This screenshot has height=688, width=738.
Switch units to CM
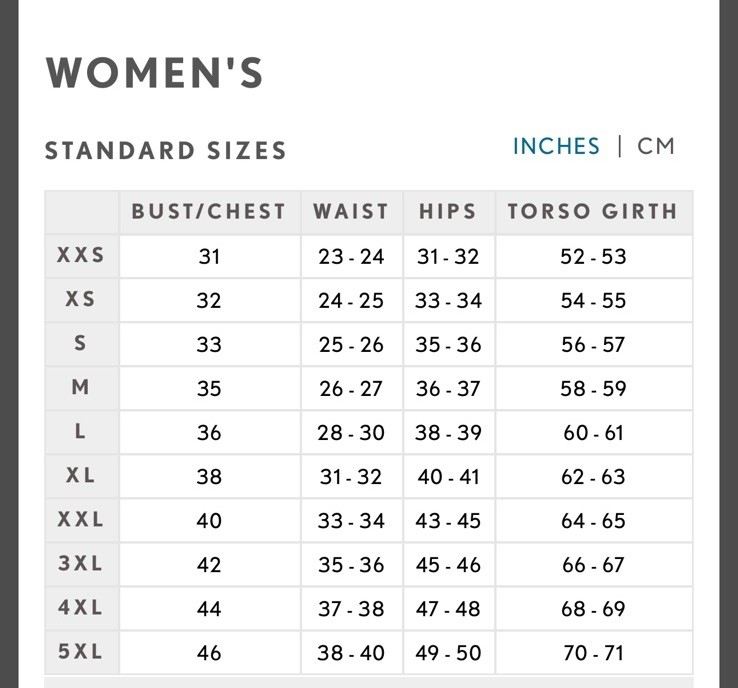[656, 146]
